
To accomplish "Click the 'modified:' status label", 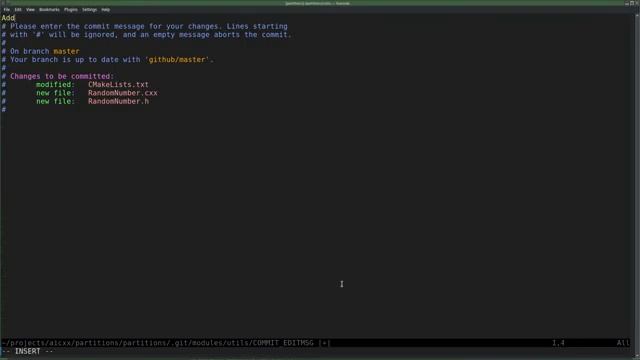I will click(56, 84).
